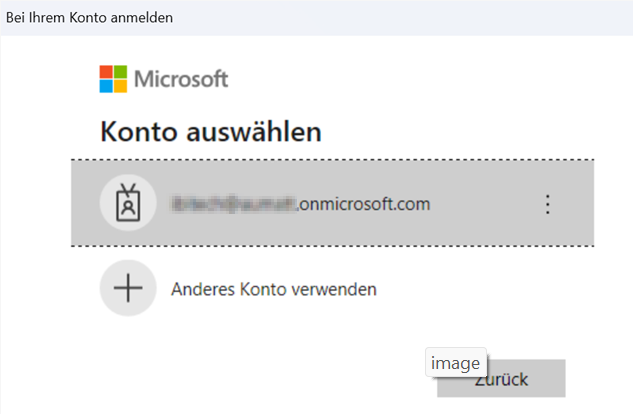Click the Microsoft wordmark text
The height and width of the screenshot is (414, 633).
coord(181,79)
